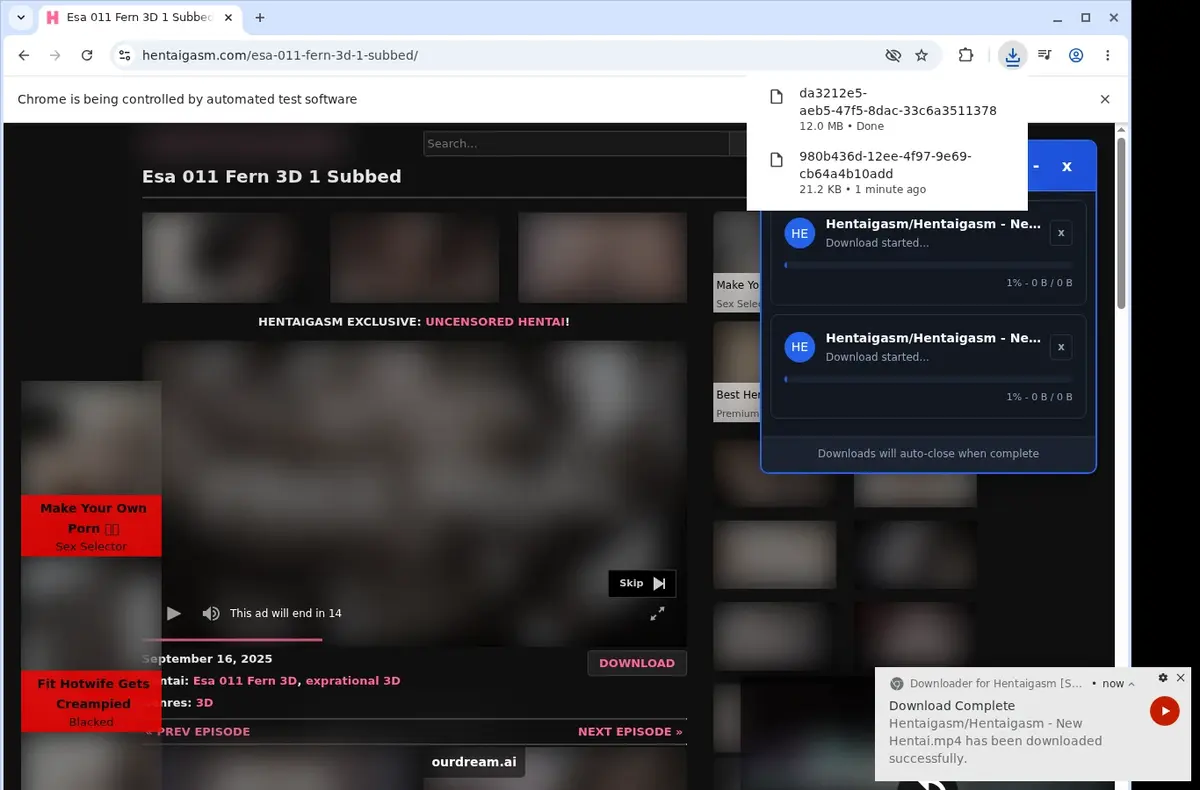The width and height of the screenshot is (1200, 790).
Task: Click first download's progress bar
Action: click(928, 265)
